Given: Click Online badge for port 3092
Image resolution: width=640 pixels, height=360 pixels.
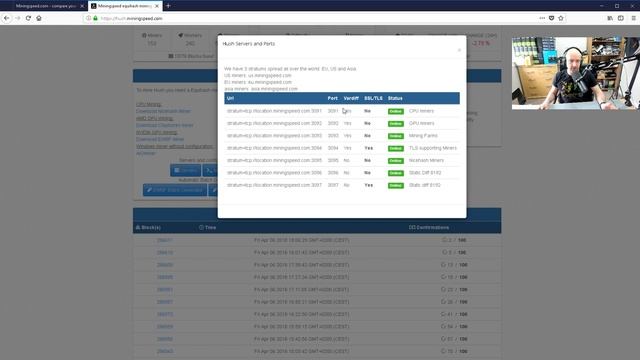Looking at the screenshot, I should 396,124.
